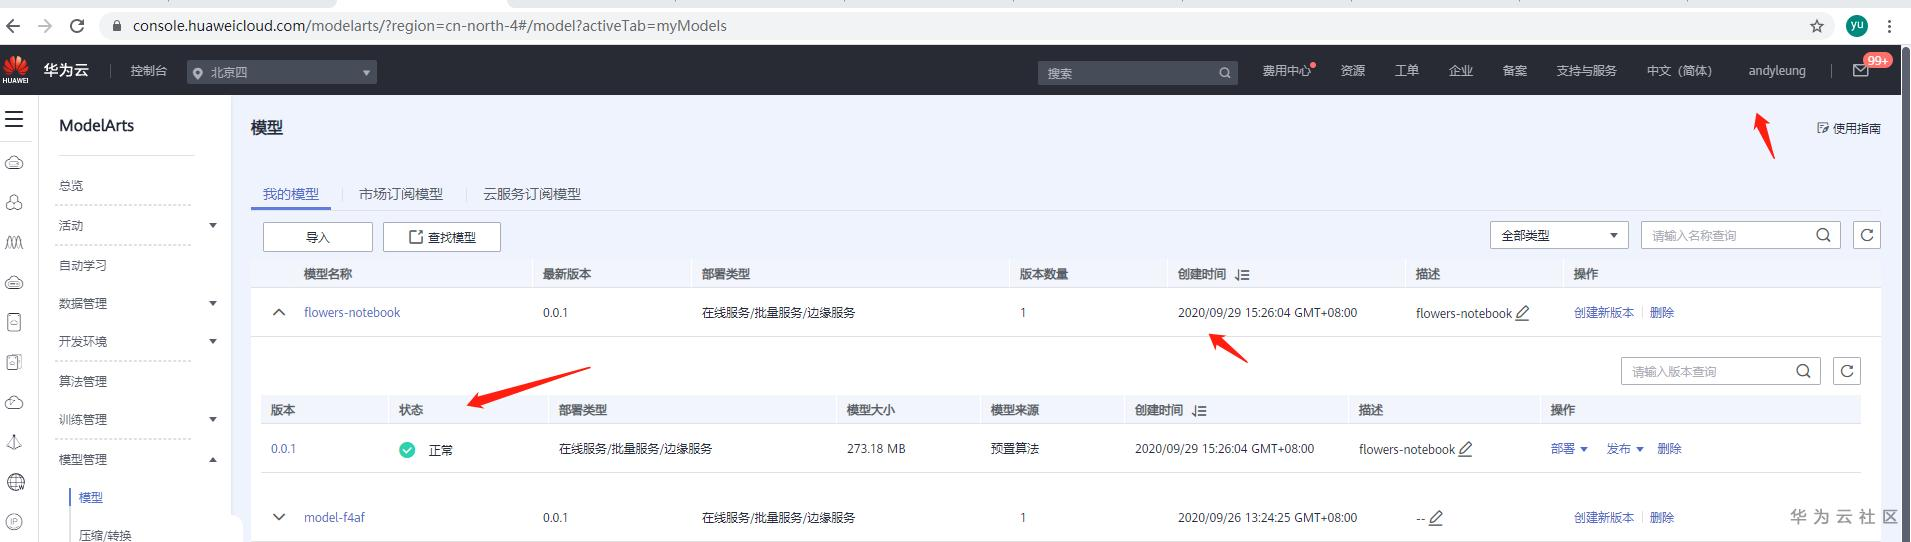This screenshot has height=542, width=1911.
Task: Open 资源 in the top bar
Action: pyautogui.click(x=1353, y=71)
